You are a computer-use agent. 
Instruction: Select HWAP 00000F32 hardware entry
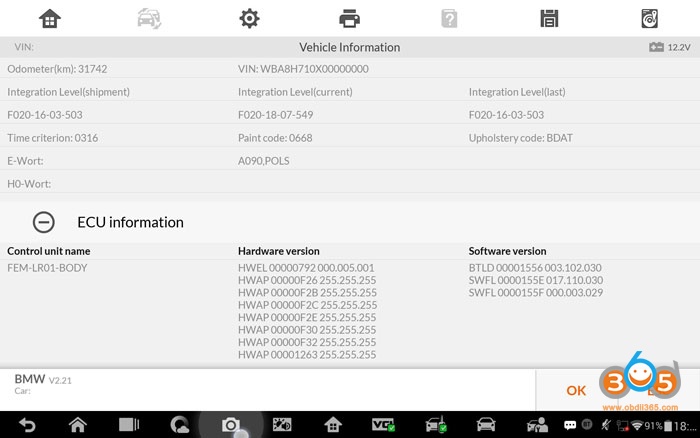(307, 342)
